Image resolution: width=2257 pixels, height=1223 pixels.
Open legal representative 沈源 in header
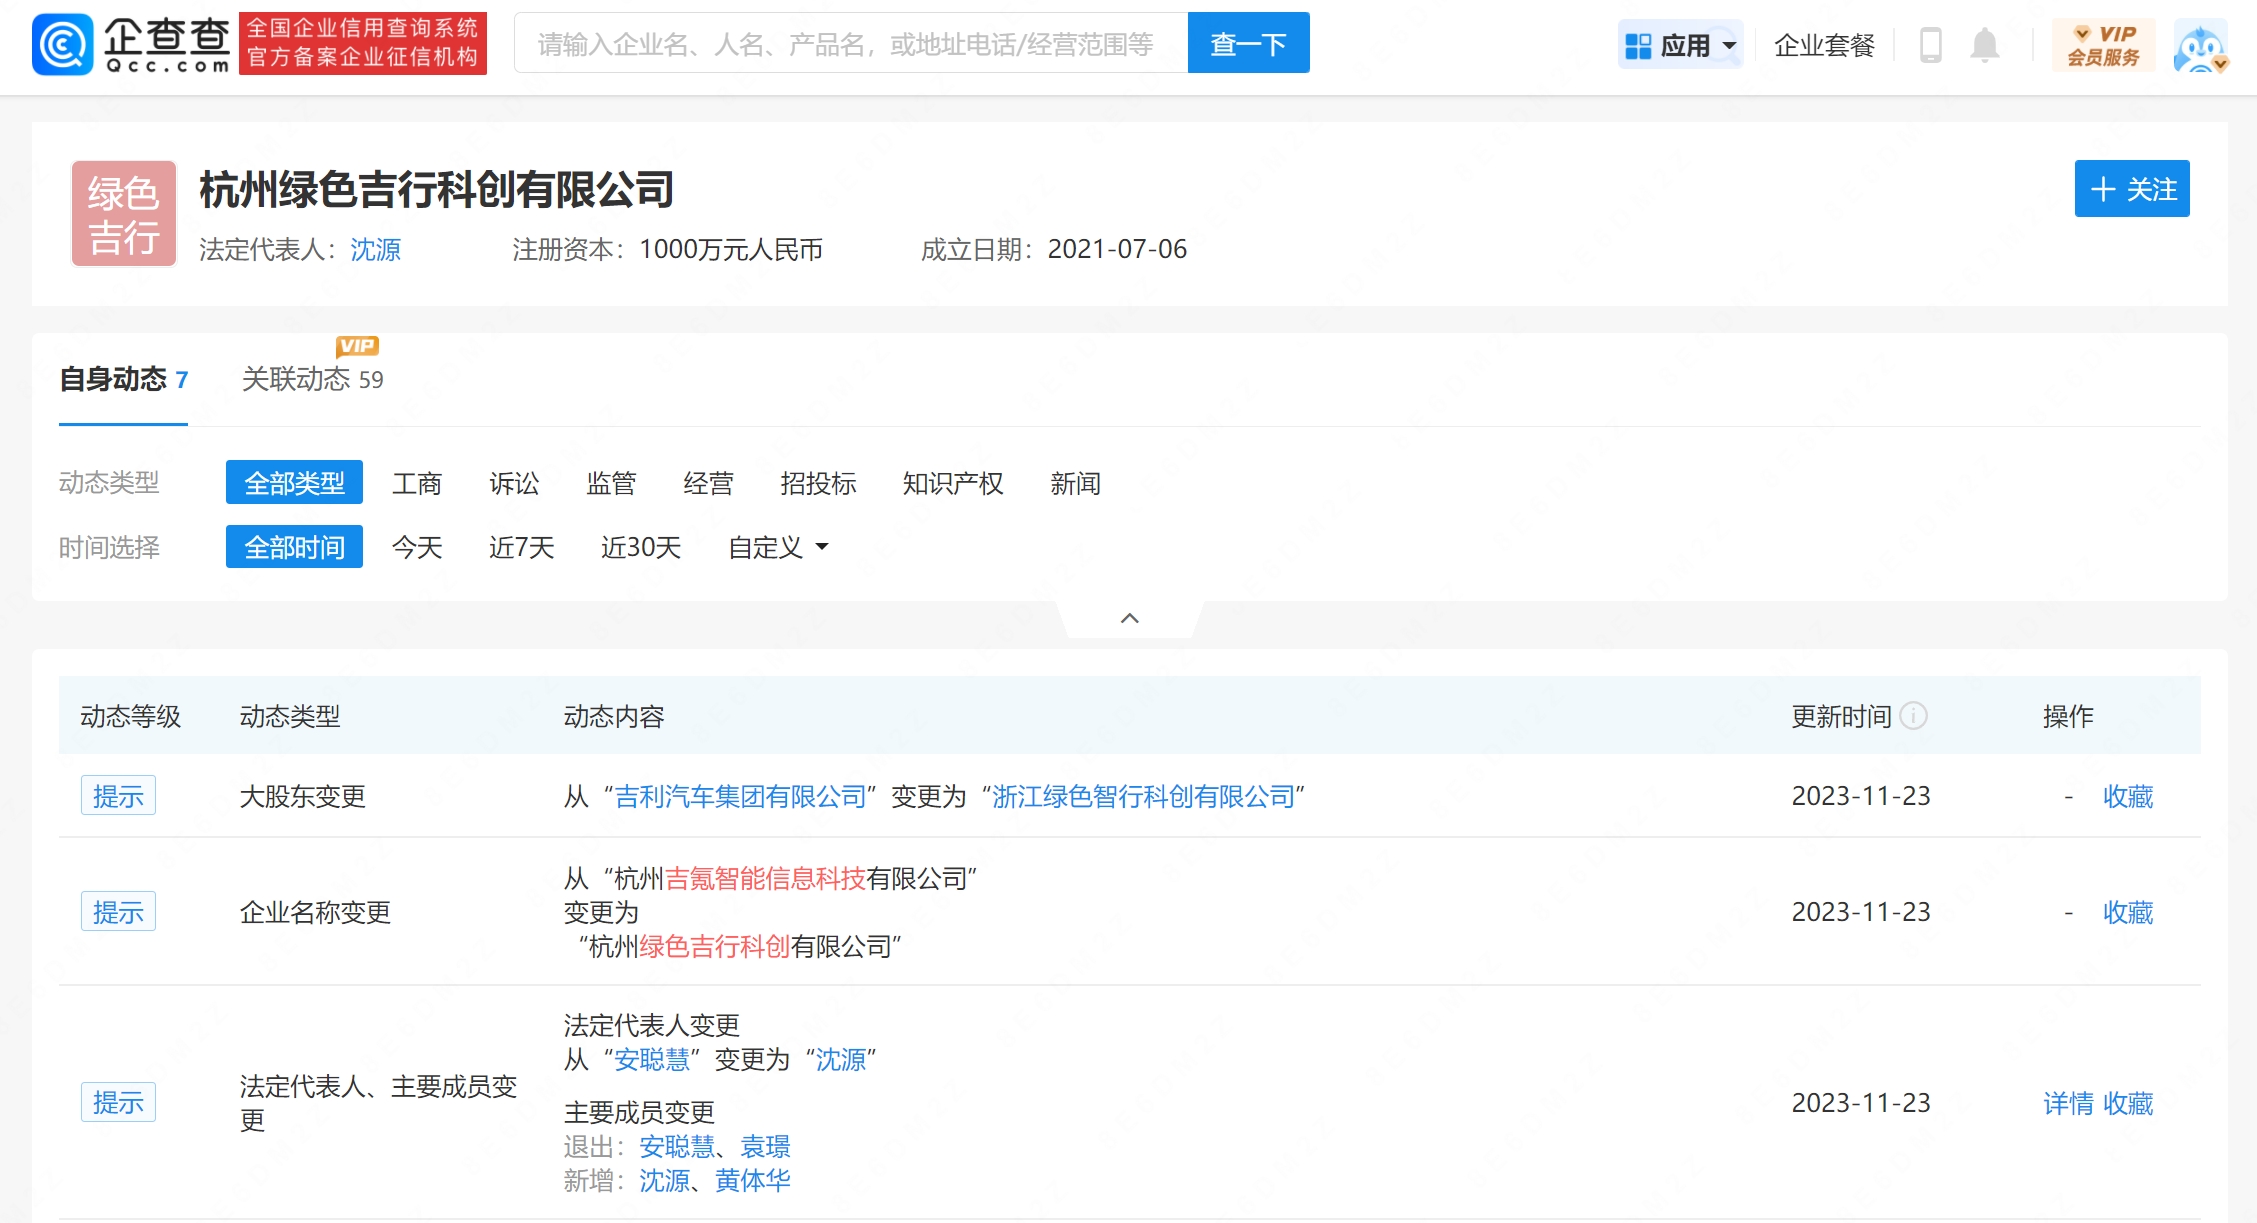tap(375, 249)
